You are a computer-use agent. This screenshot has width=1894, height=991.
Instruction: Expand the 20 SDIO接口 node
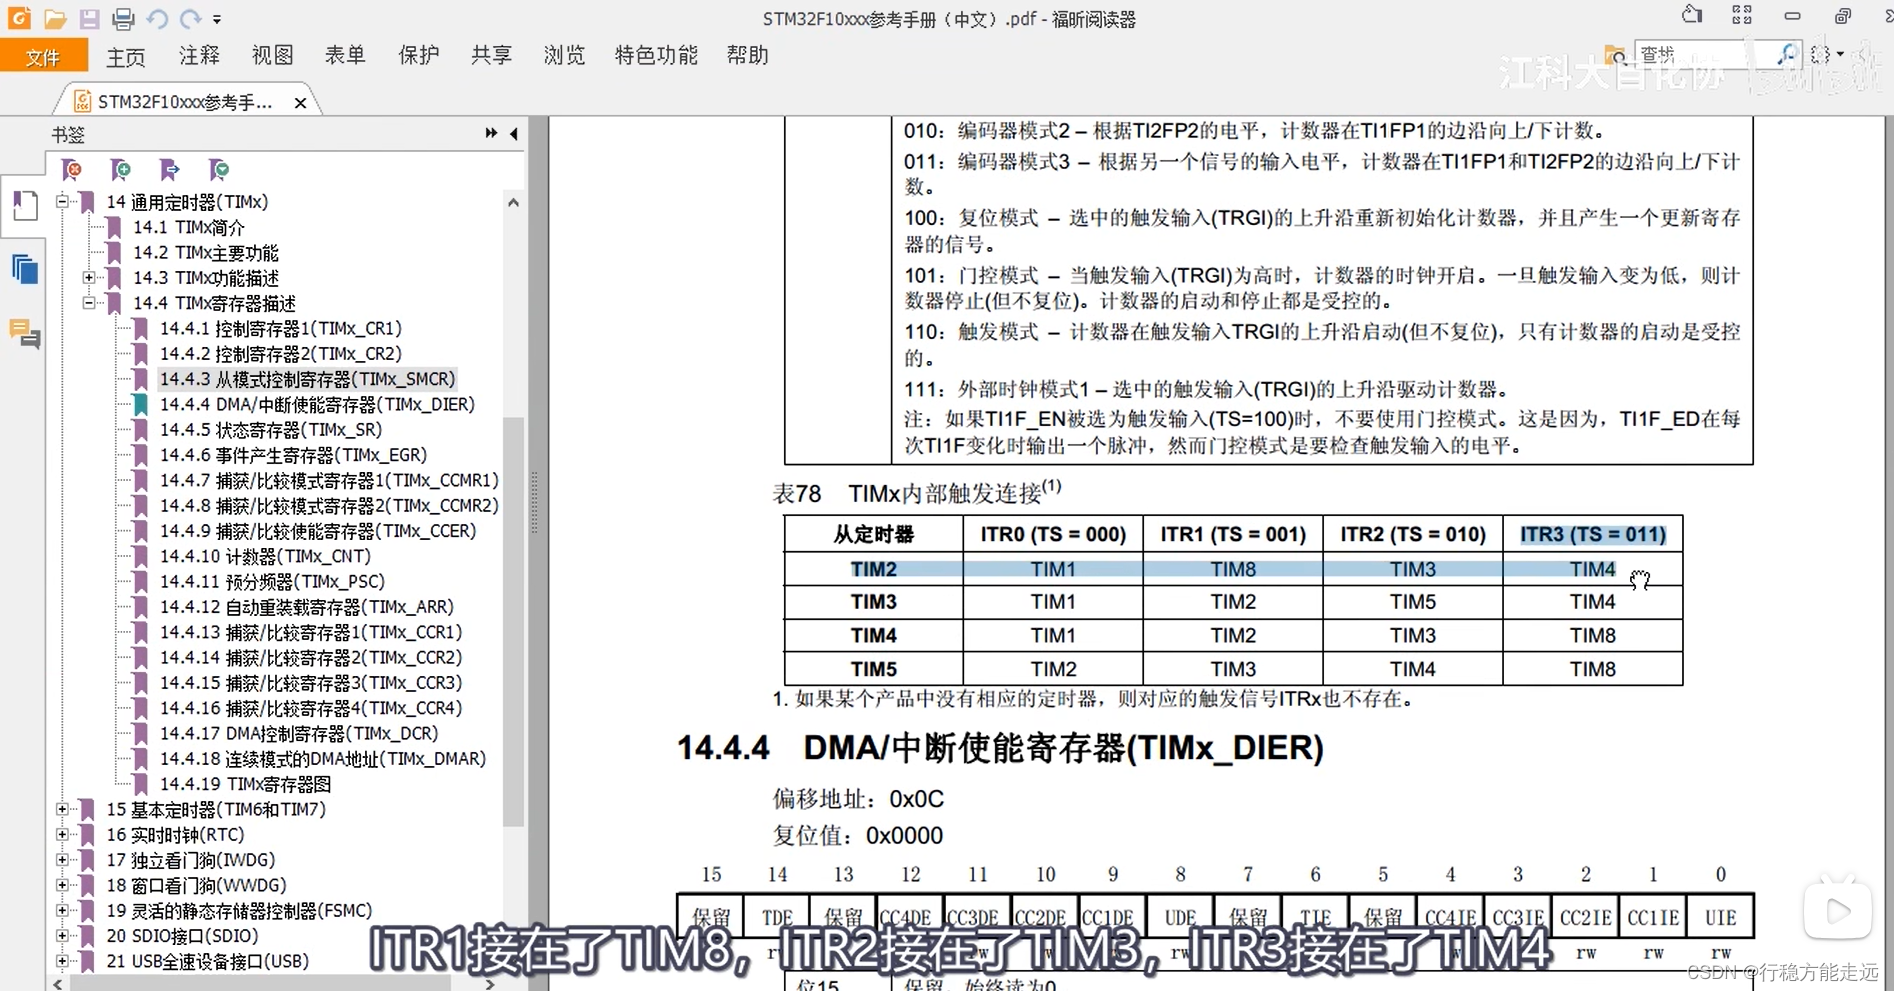[63, 936]
